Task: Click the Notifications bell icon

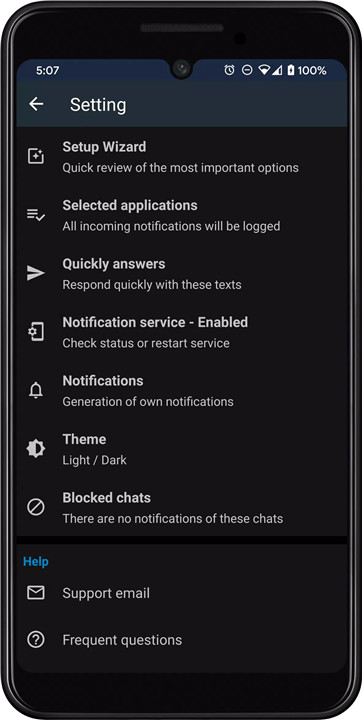Action: (36, 390)
